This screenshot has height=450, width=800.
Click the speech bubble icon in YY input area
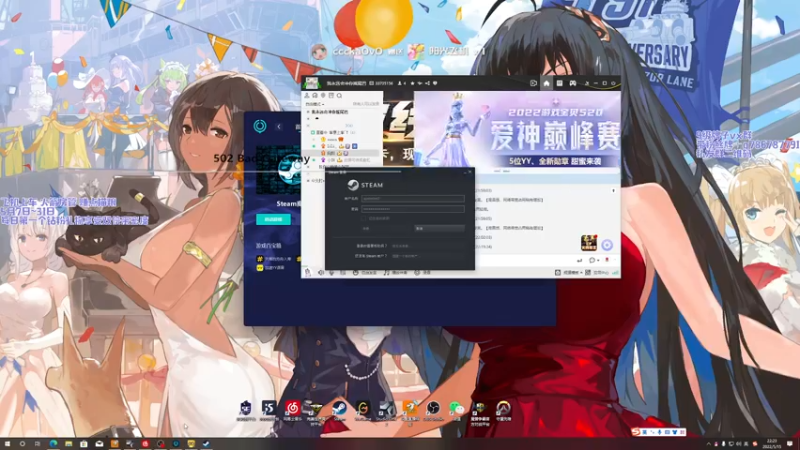click(592, 260)
